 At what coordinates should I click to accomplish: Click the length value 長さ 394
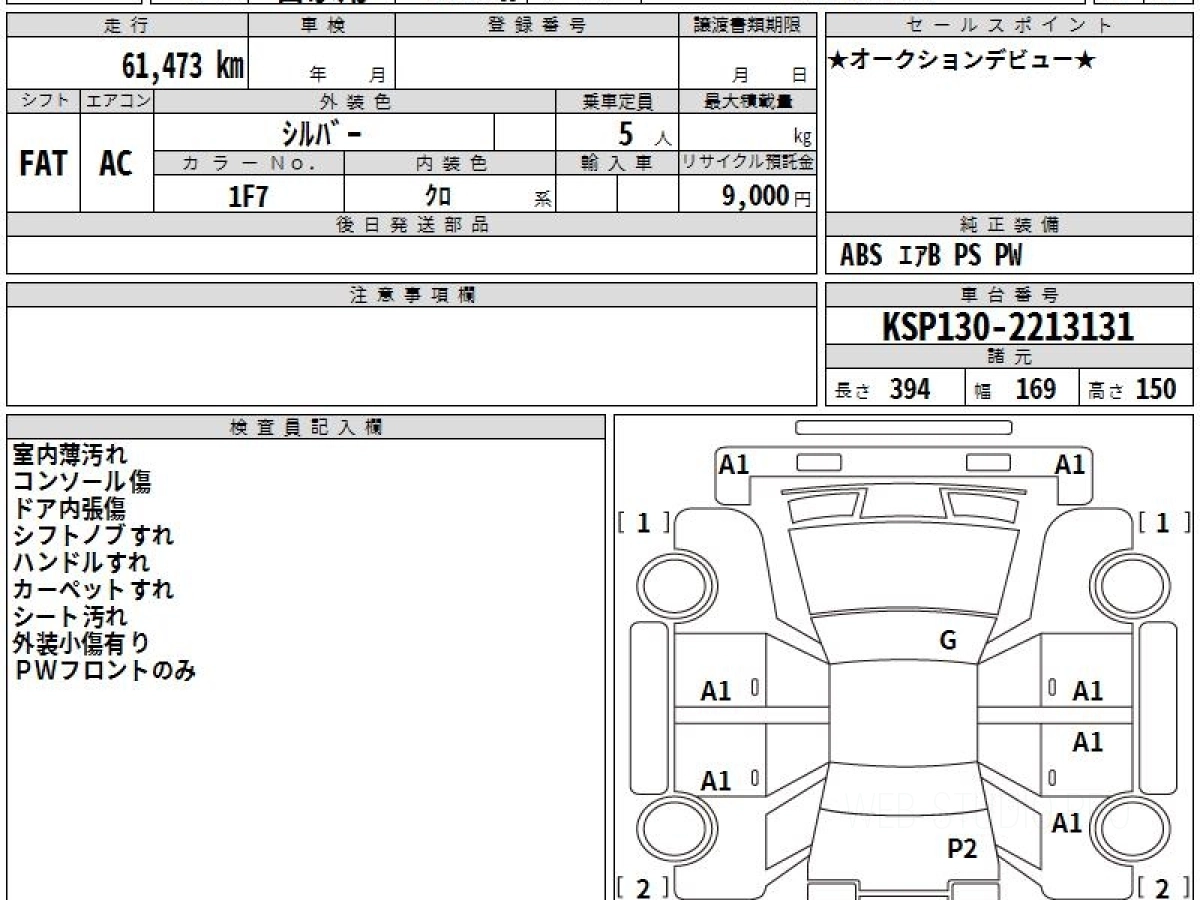click(x=883, y=389)
